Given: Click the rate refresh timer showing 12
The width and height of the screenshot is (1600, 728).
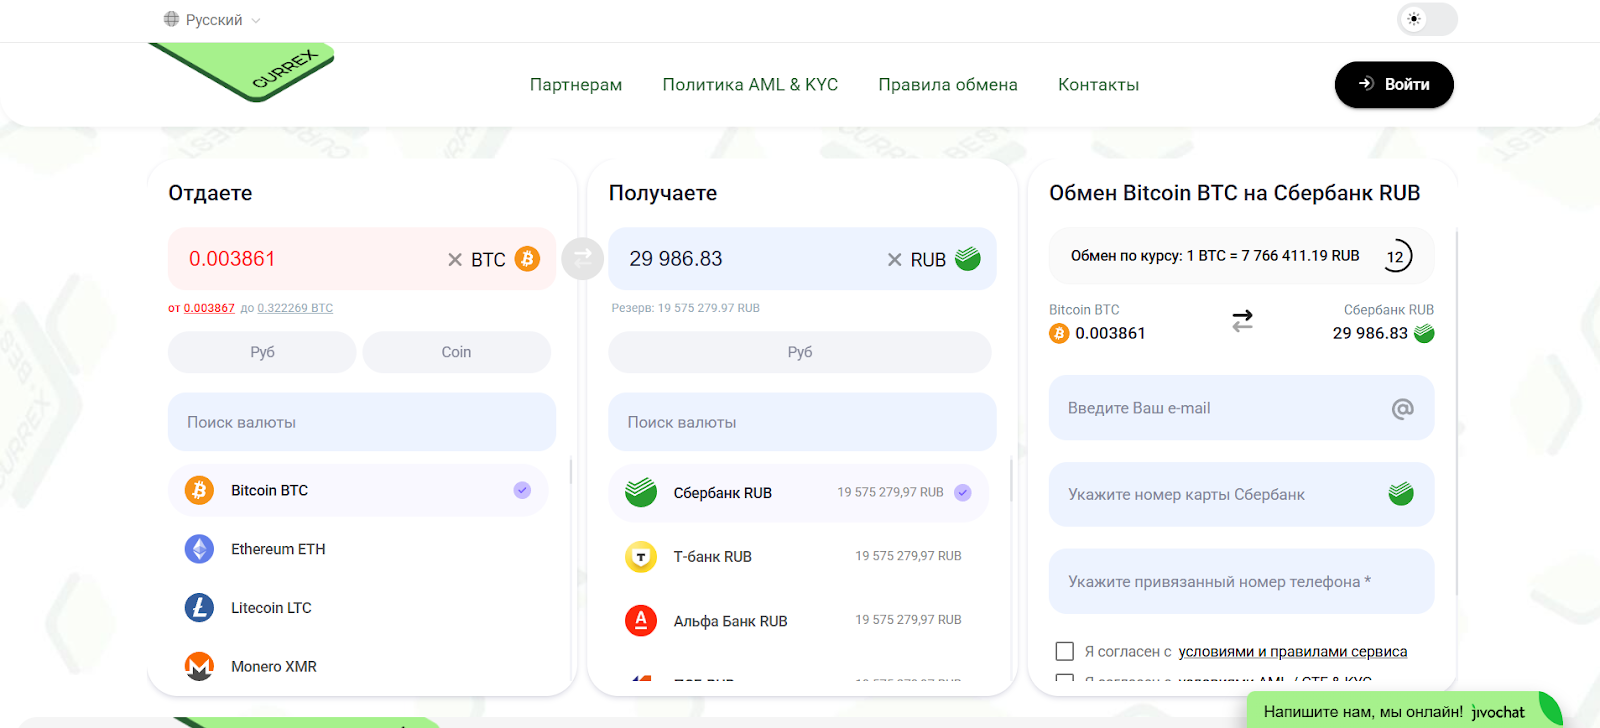Looking at the screenshot, I should [x=1396, y=257].
